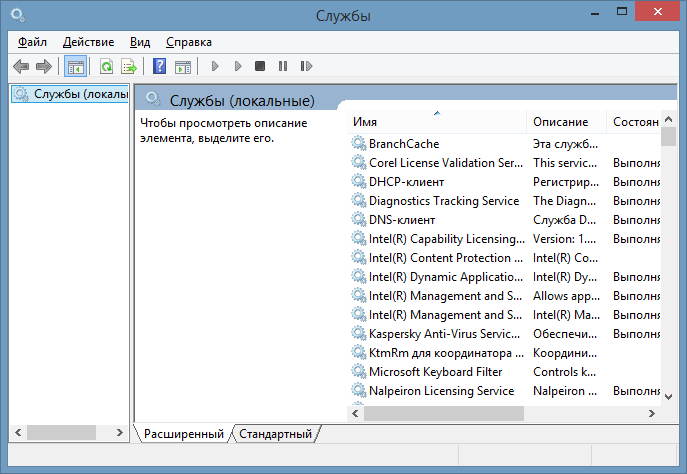Click the tree pane horizontal scrollbar thumb
687x474 pixels.
pos(61,432)
